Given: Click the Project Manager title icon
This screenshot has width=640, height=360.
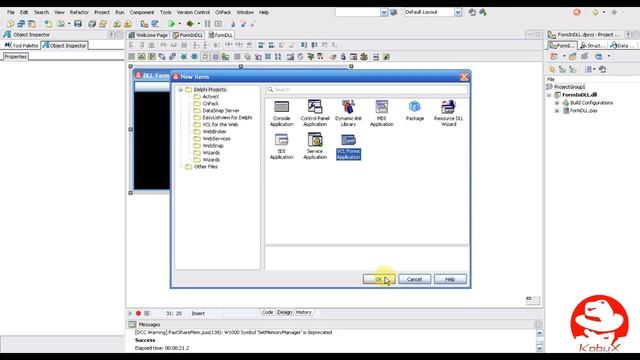Looking at the screenshot, I should click(x=552, y=35).
